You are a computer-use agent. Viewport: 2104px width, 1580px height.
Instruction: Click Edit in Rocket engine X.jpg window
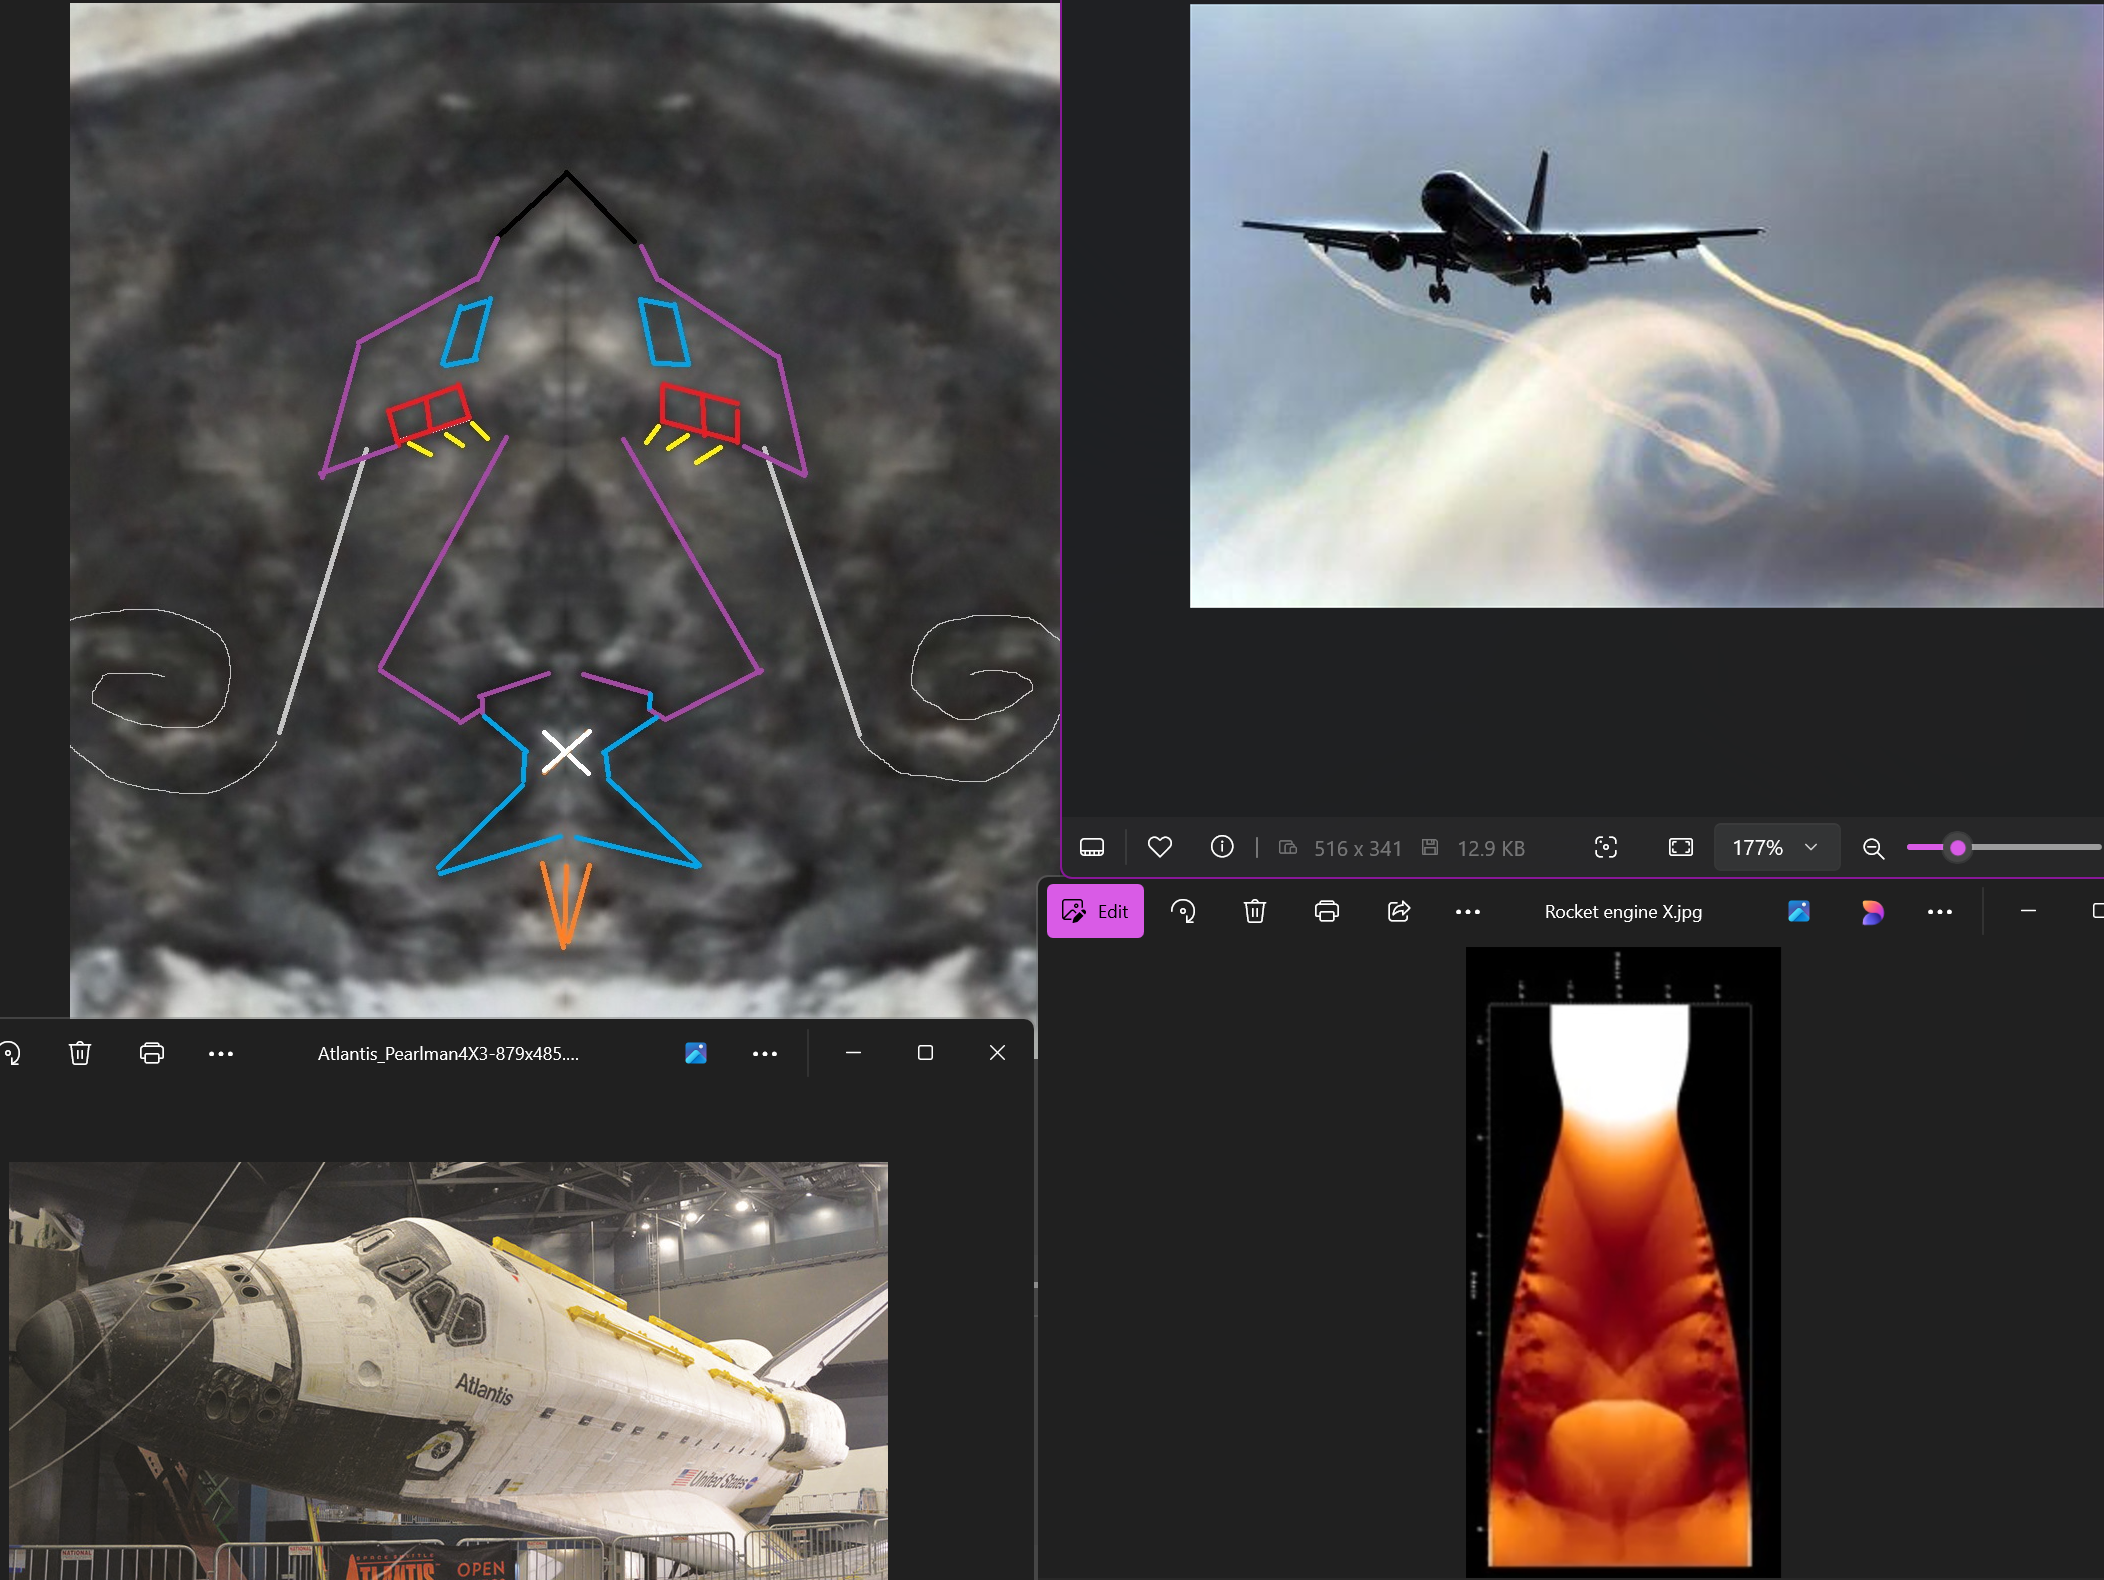click(x=1095, y=911)
